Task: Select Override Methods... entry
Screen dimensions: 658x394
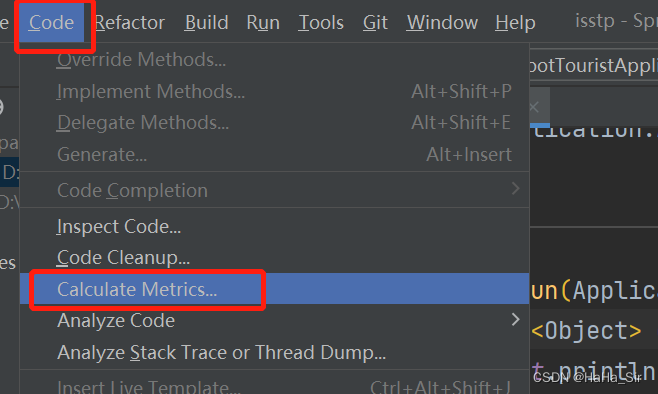Action: tap(274, 60)
